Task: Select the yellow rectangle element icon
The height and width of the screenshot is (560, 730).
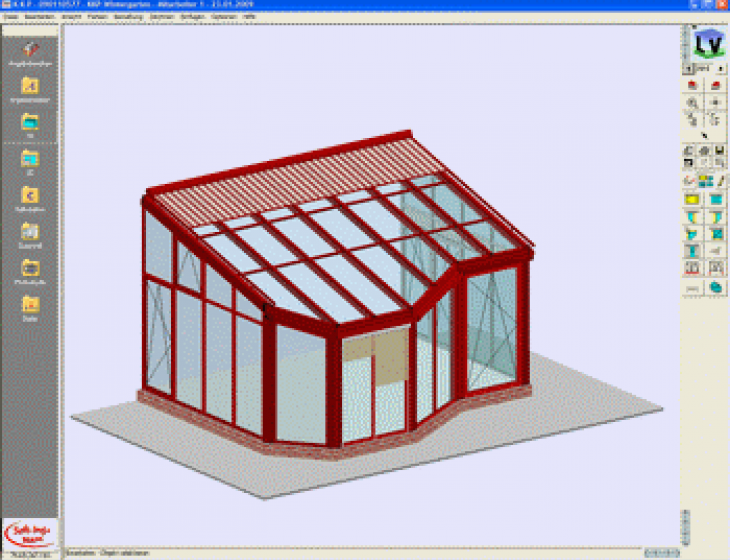Action: pos(692,200)
